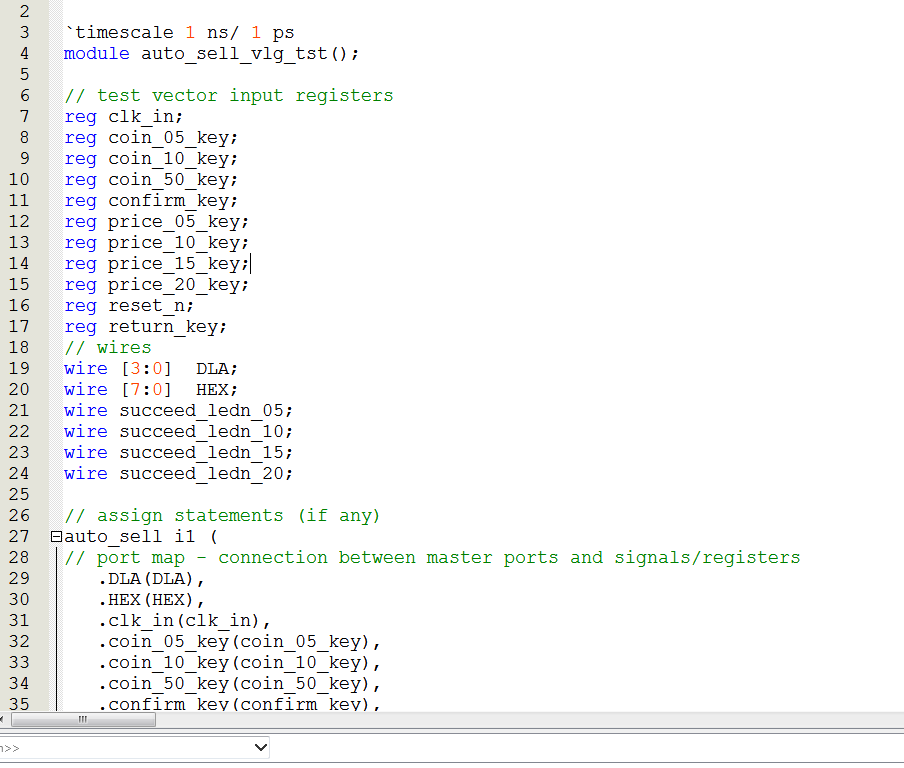Click 'HEX;' wire declaration on line 20
Screen dimensions: 904x768
(x=217, y=390)
